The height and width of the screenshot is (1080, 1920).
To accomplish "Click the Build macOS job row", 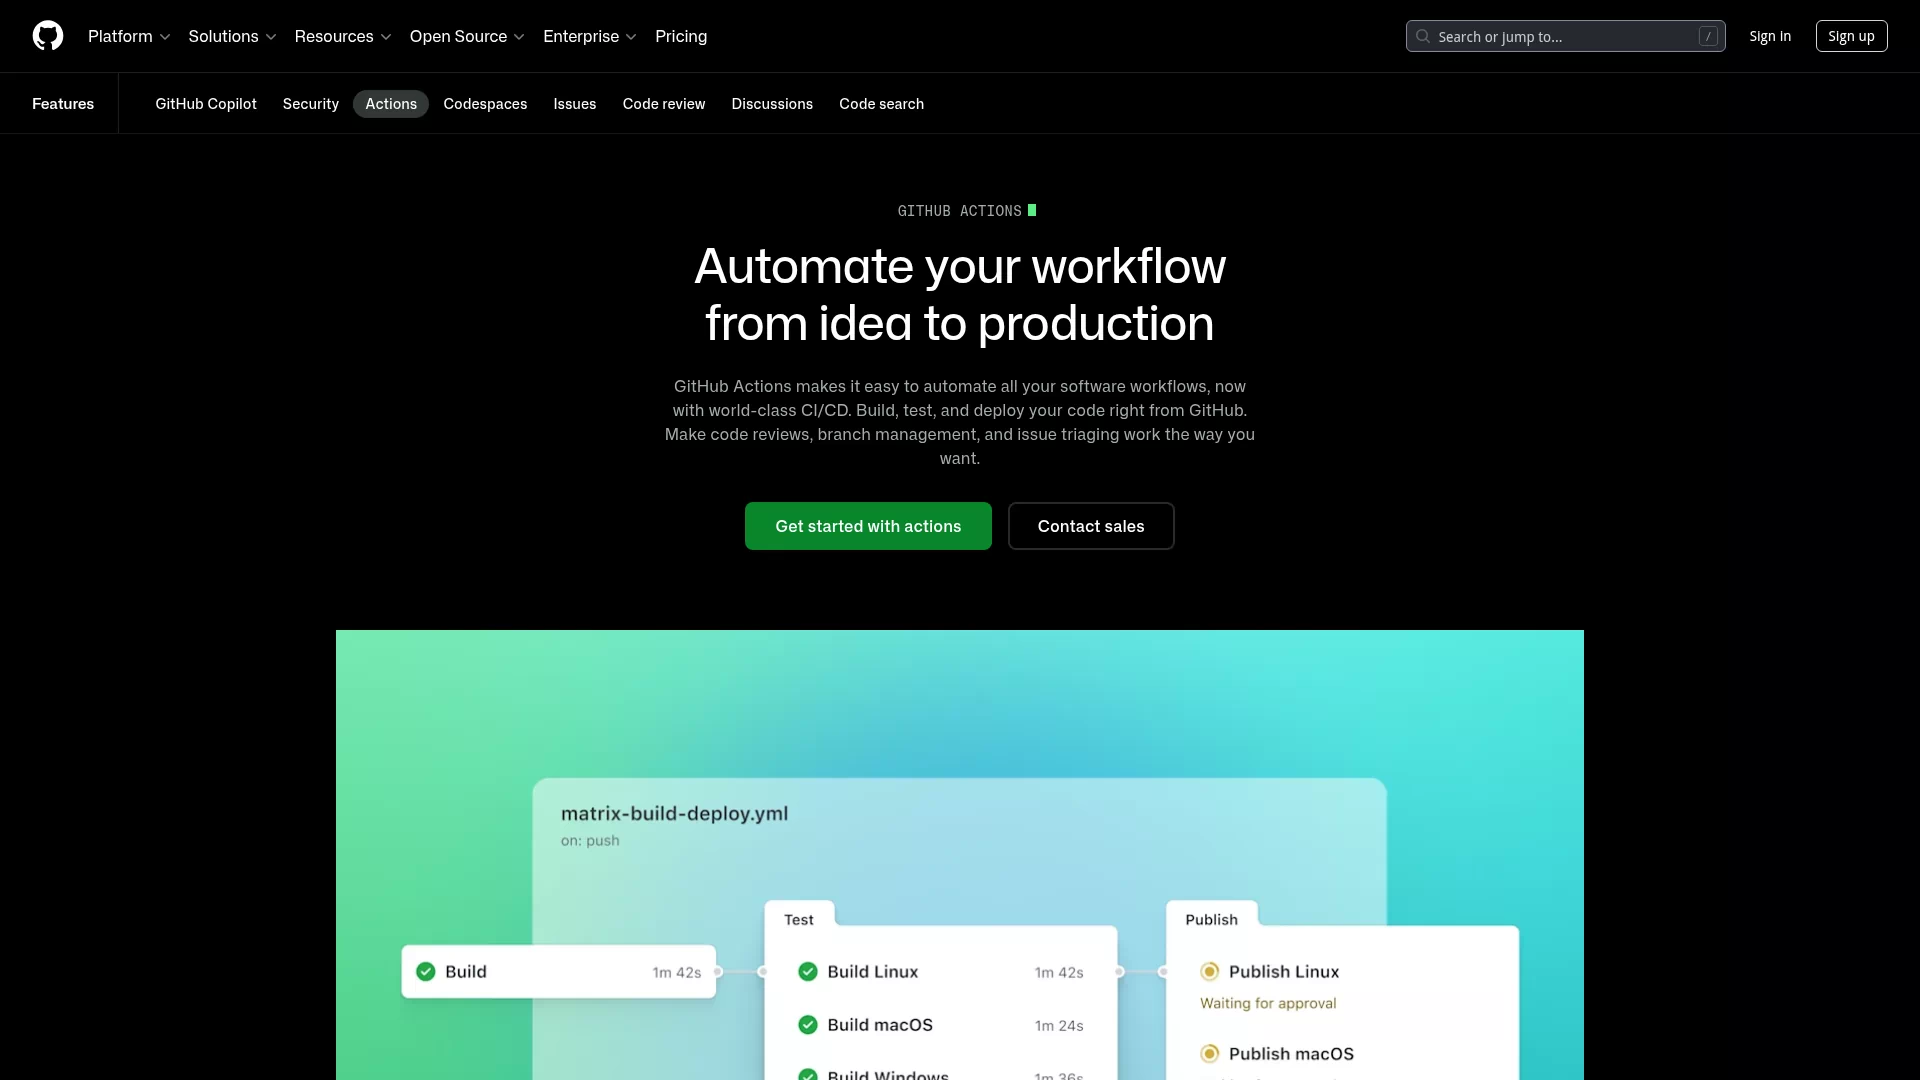I will point(941,1024).
